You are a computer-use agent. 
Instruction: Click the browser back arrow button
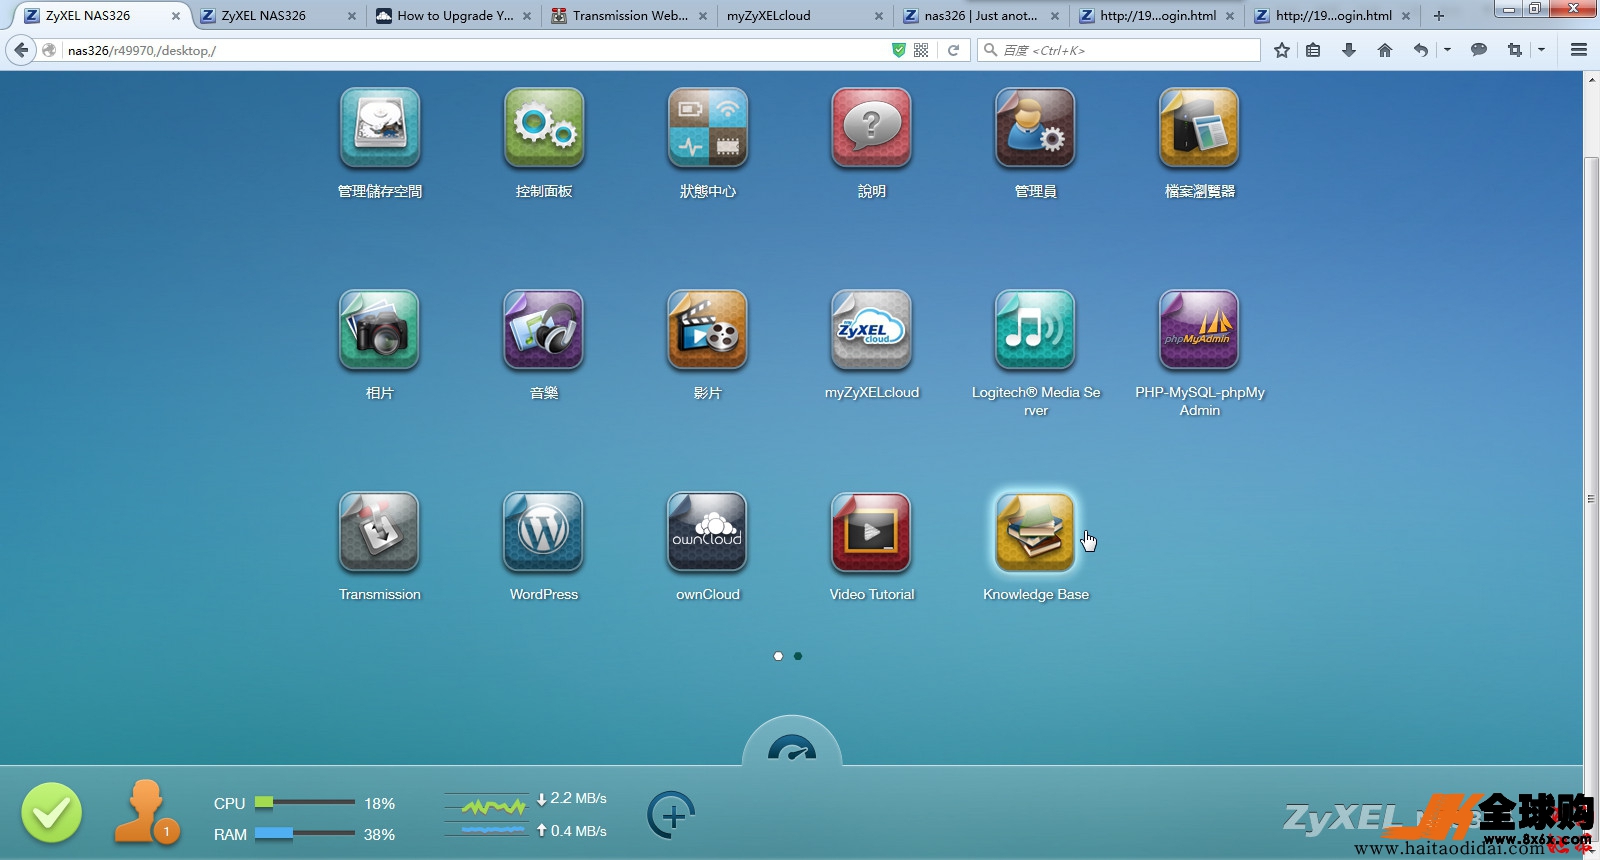click(21, 50)
